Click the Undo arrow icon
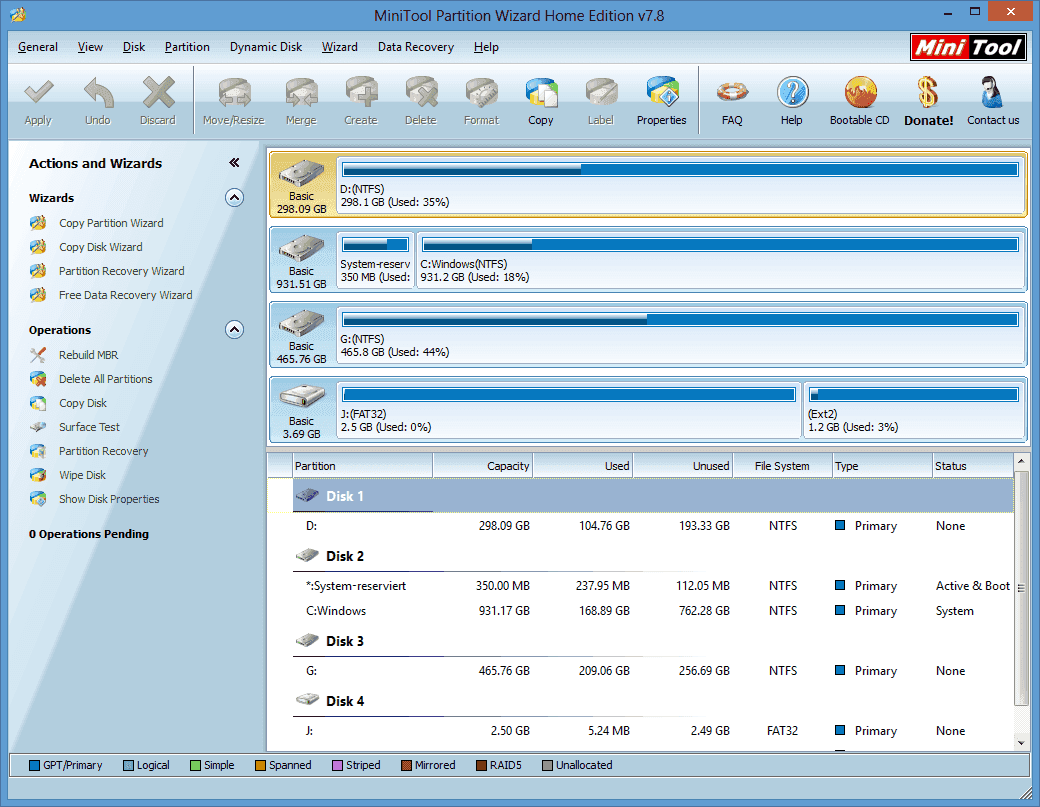This screenshot has width=1040, height=807. click(98, 93)
